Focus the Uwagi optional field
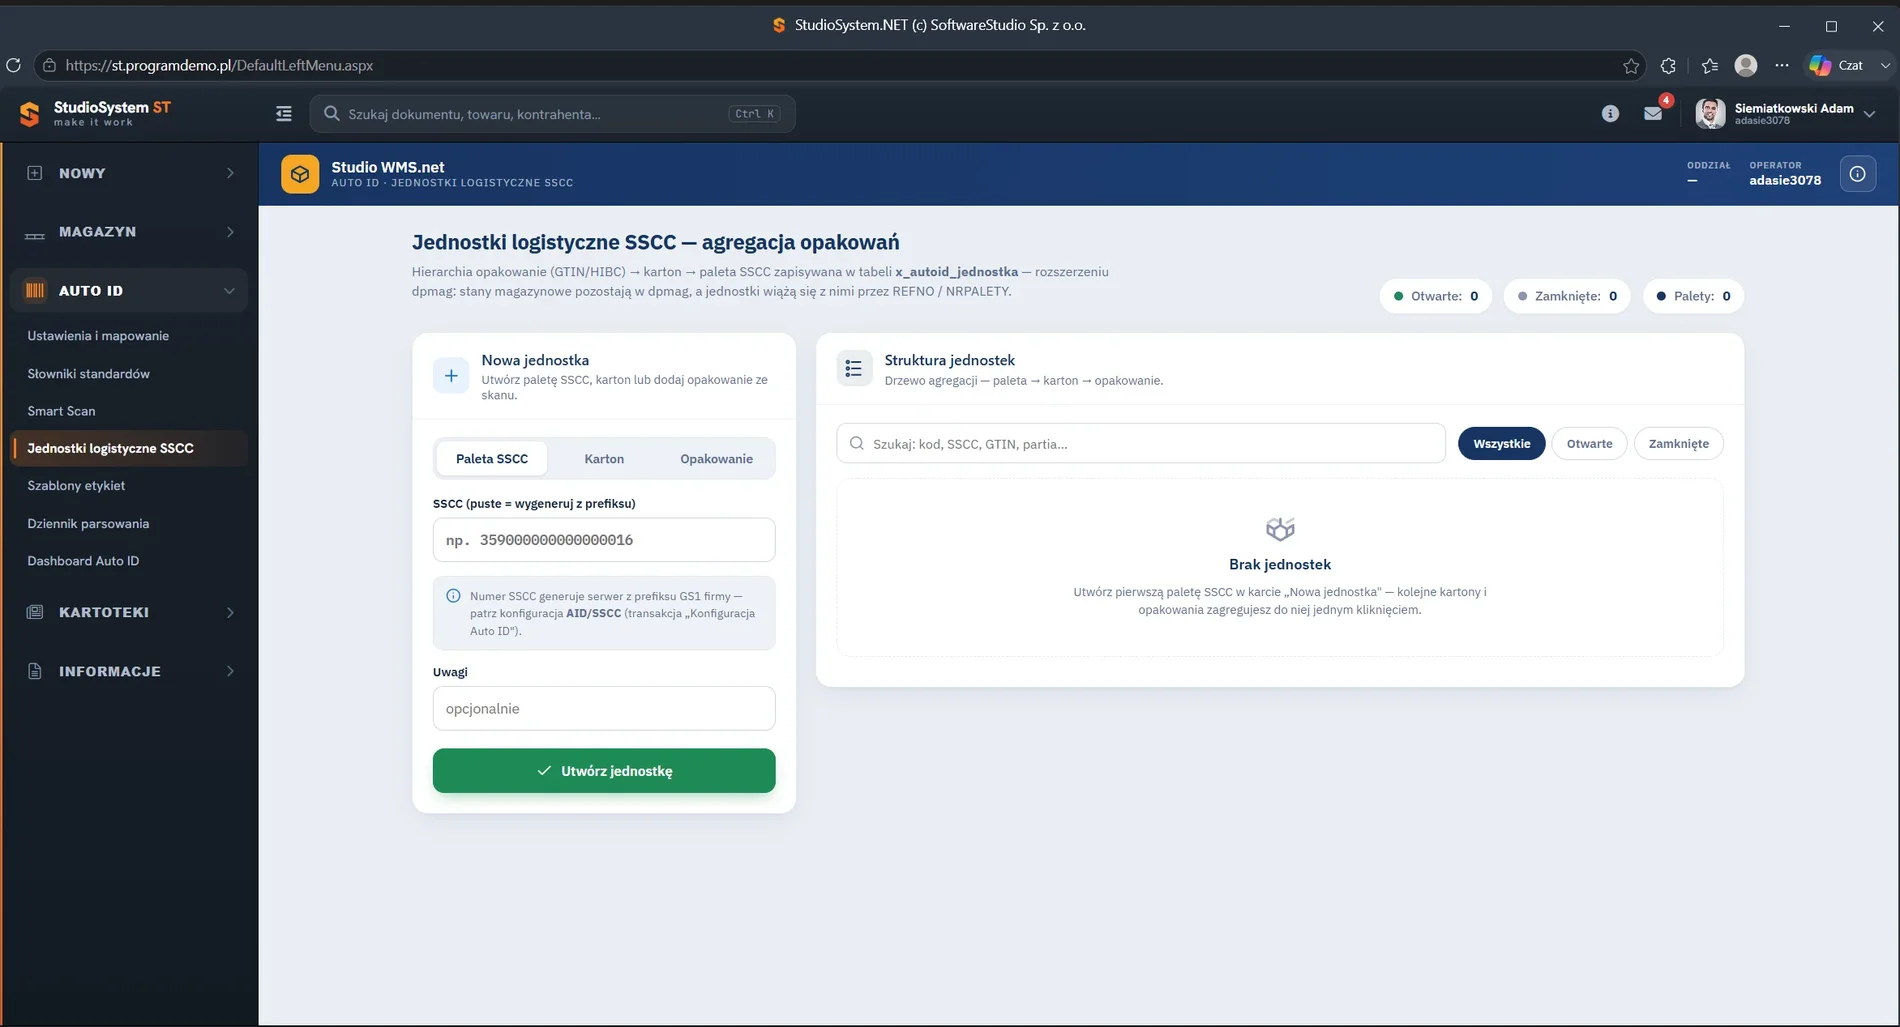This screenshot has width=1900, height=1027. coord(604,708)
